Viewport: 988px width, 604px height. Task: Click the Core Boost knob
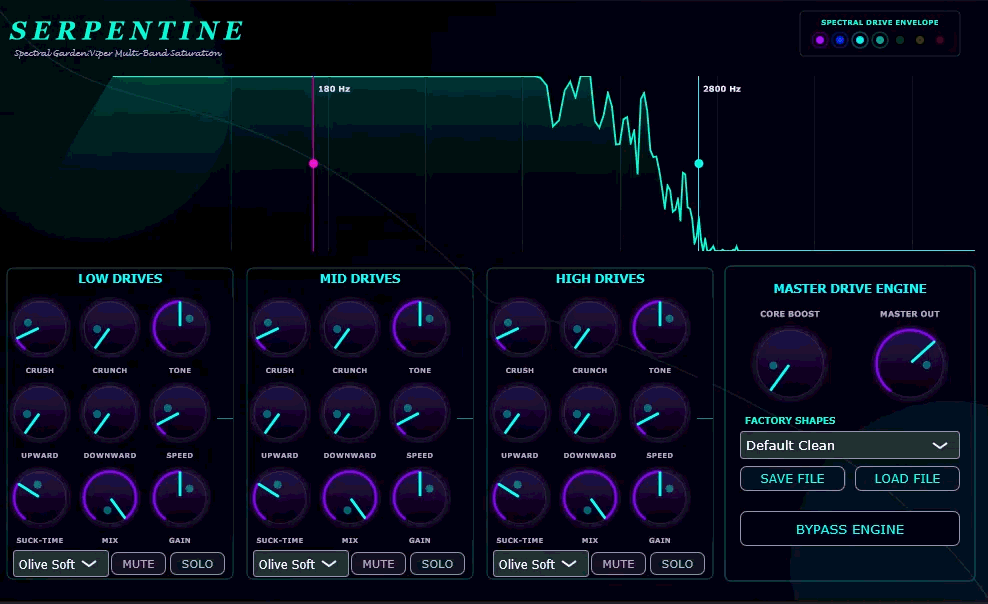(x=790, y=363)
